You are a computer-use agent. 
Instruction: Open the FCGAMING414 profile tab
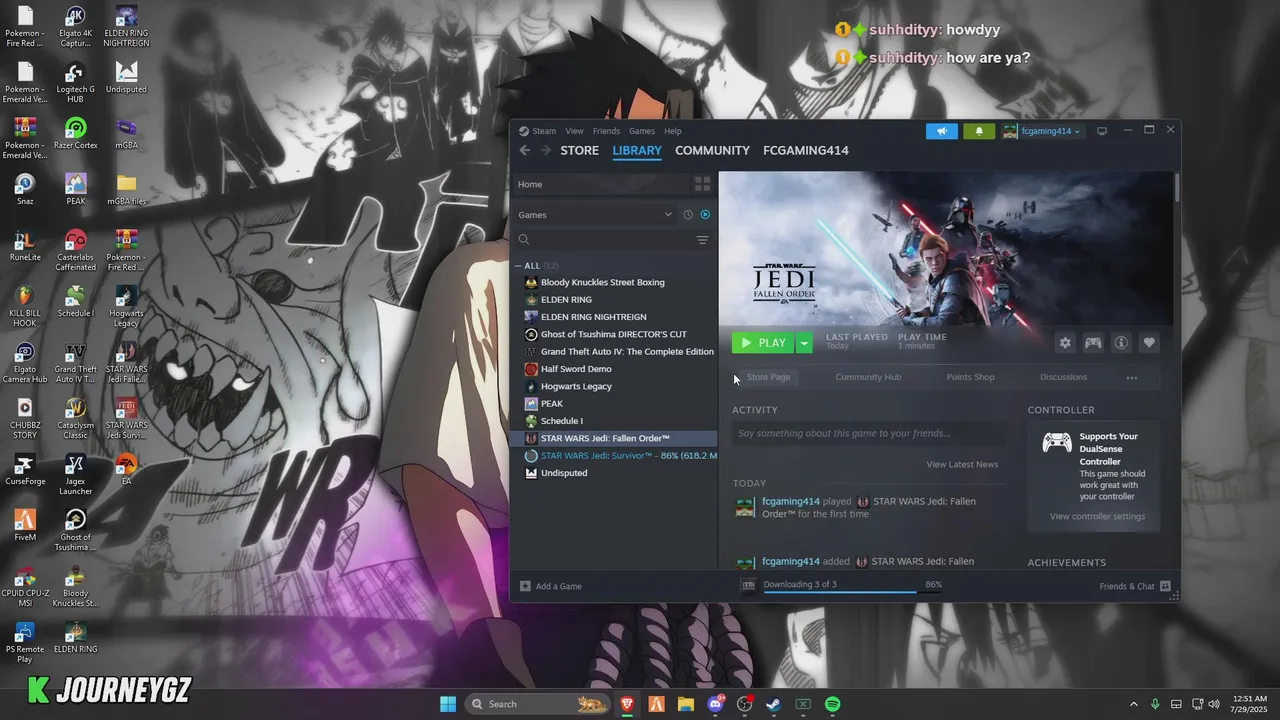click(806, 151)
